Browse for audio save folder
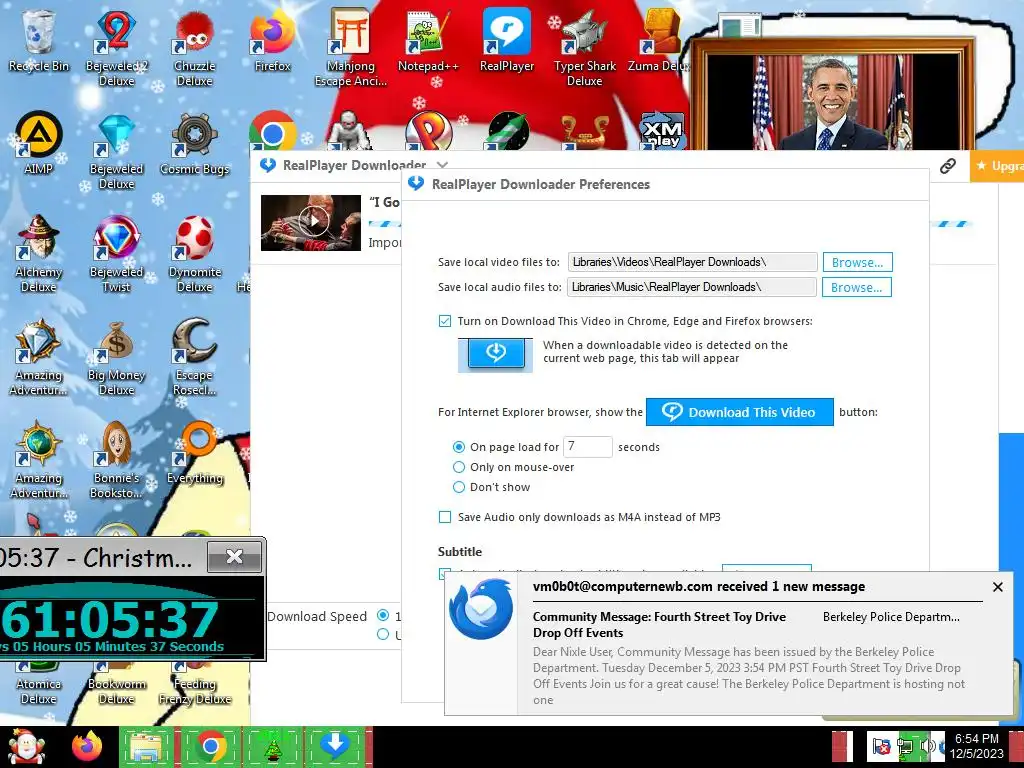The height and width of the screenshot is (768, 1024). [857, 287]
